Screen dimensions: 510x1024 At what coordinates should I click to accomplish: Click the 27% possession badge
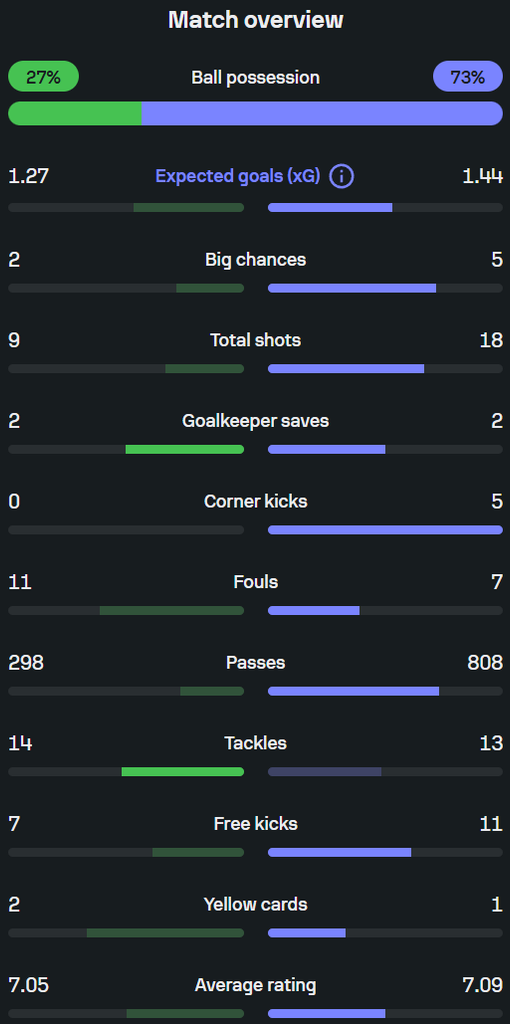coord(43,77)
